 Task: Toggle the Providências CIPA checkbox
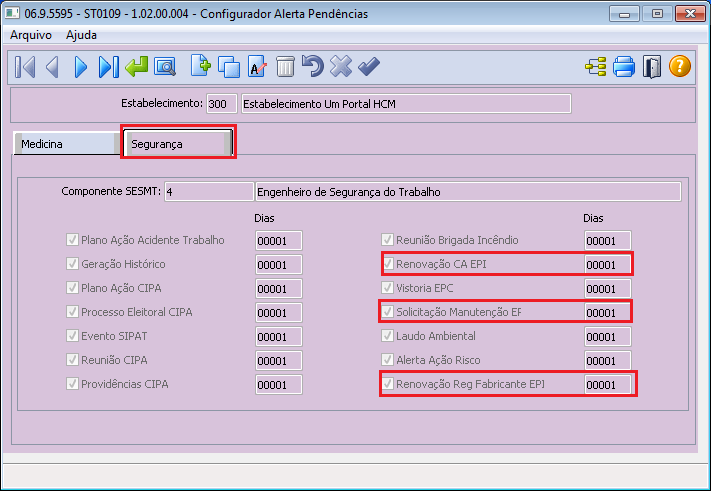(x=72, y=384)
